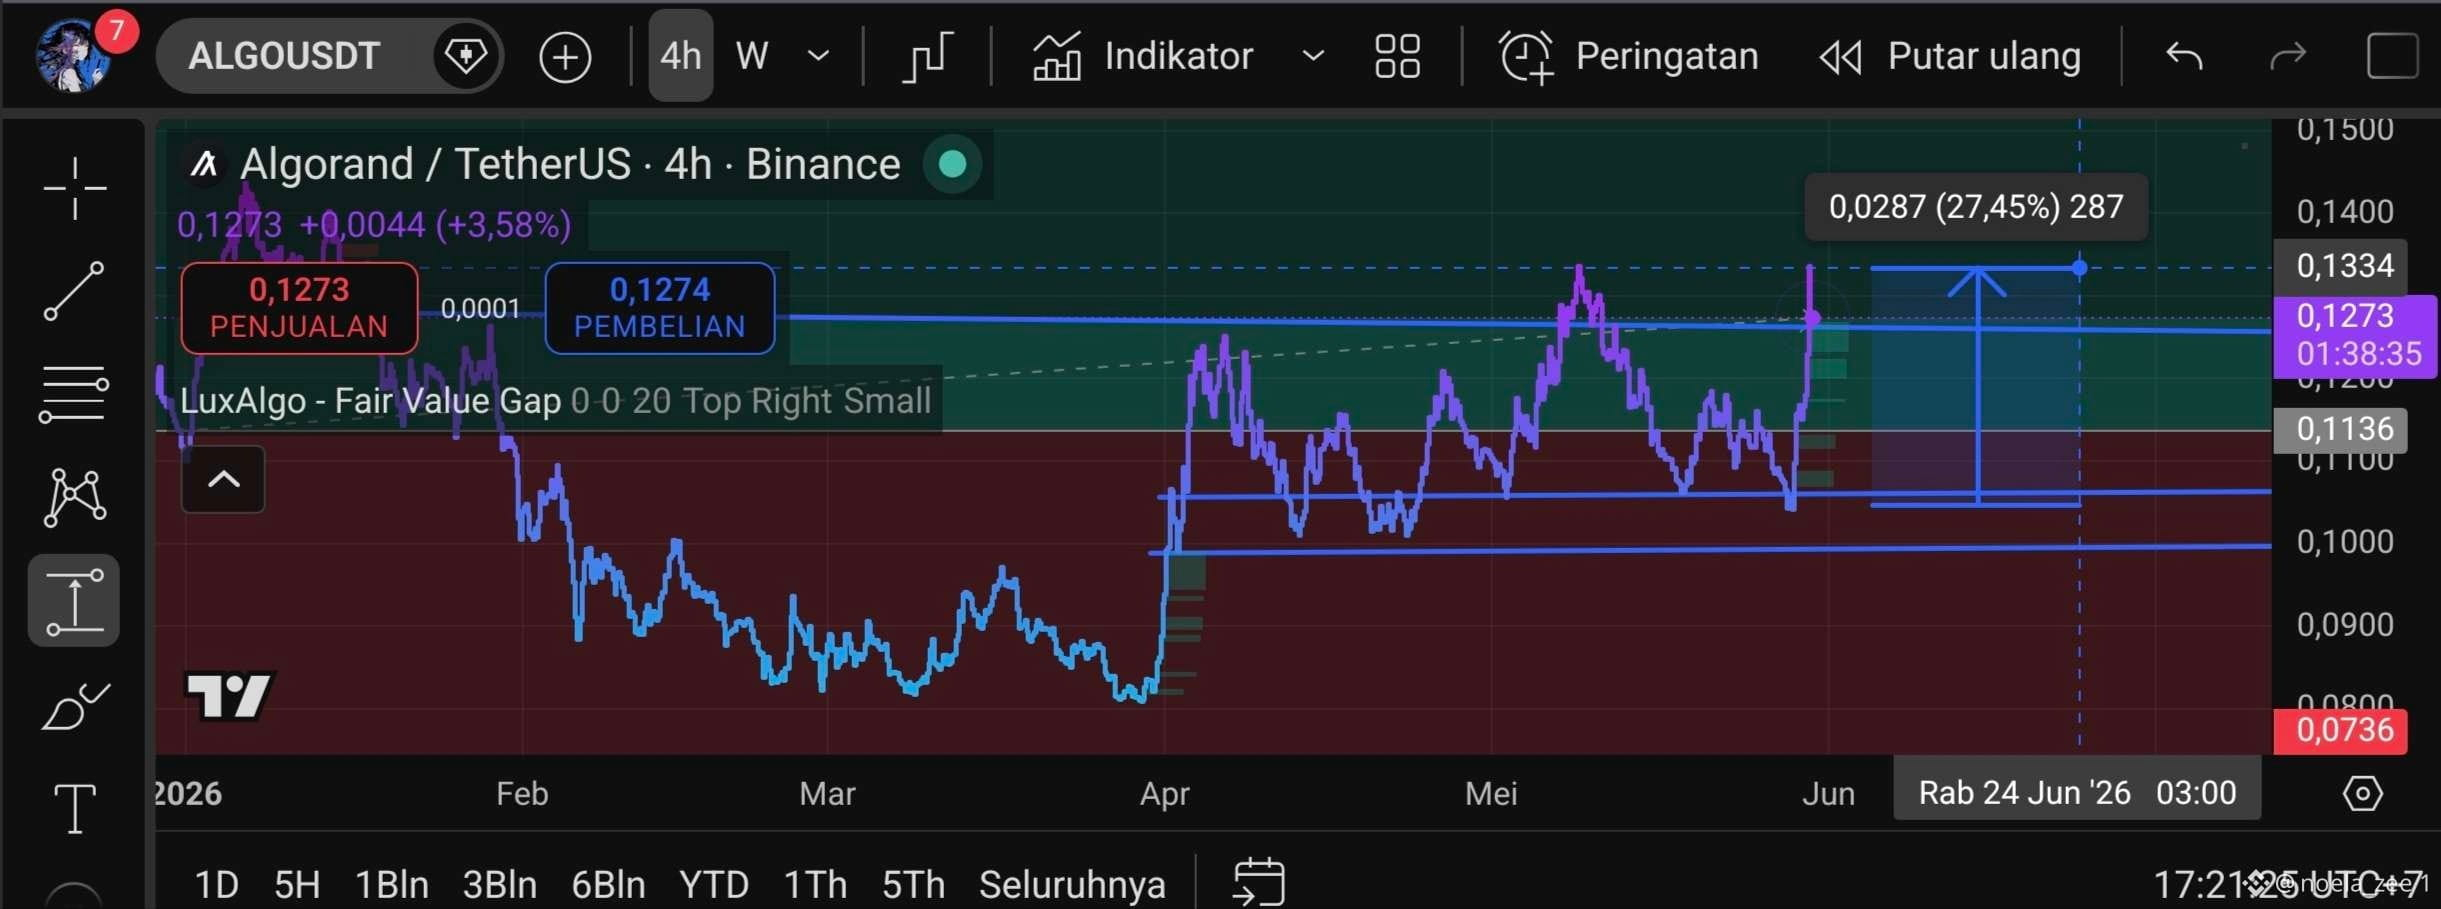Click the 0,1273 PENJUALAN sell button
This screenshot has height=909, width=2441.
click(299, 308)
